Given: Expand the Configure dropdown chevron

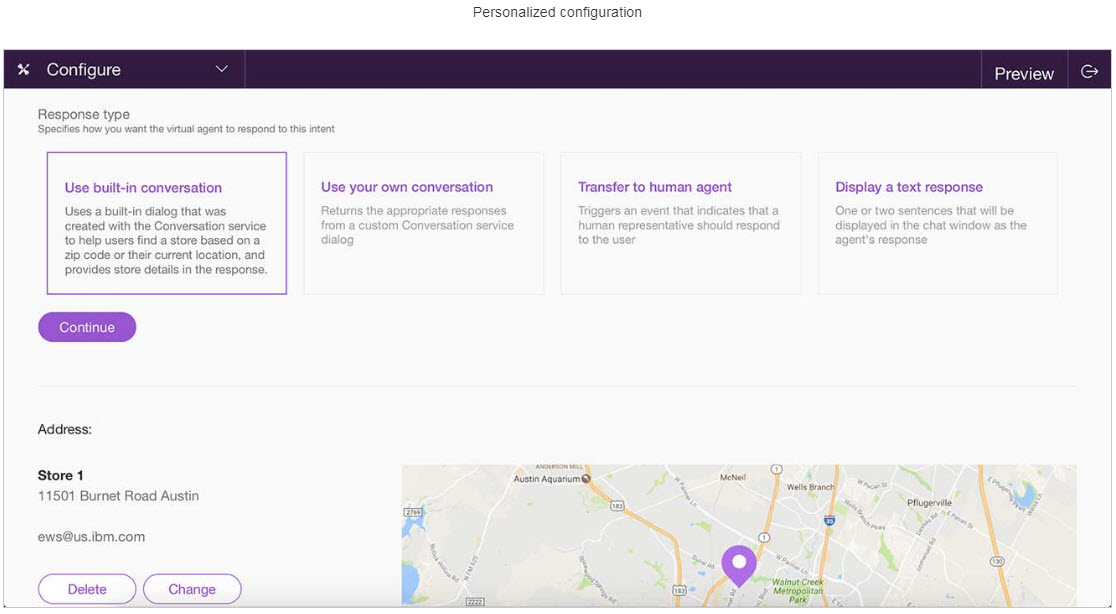Looking at the screenshot, I should [222, 69].
